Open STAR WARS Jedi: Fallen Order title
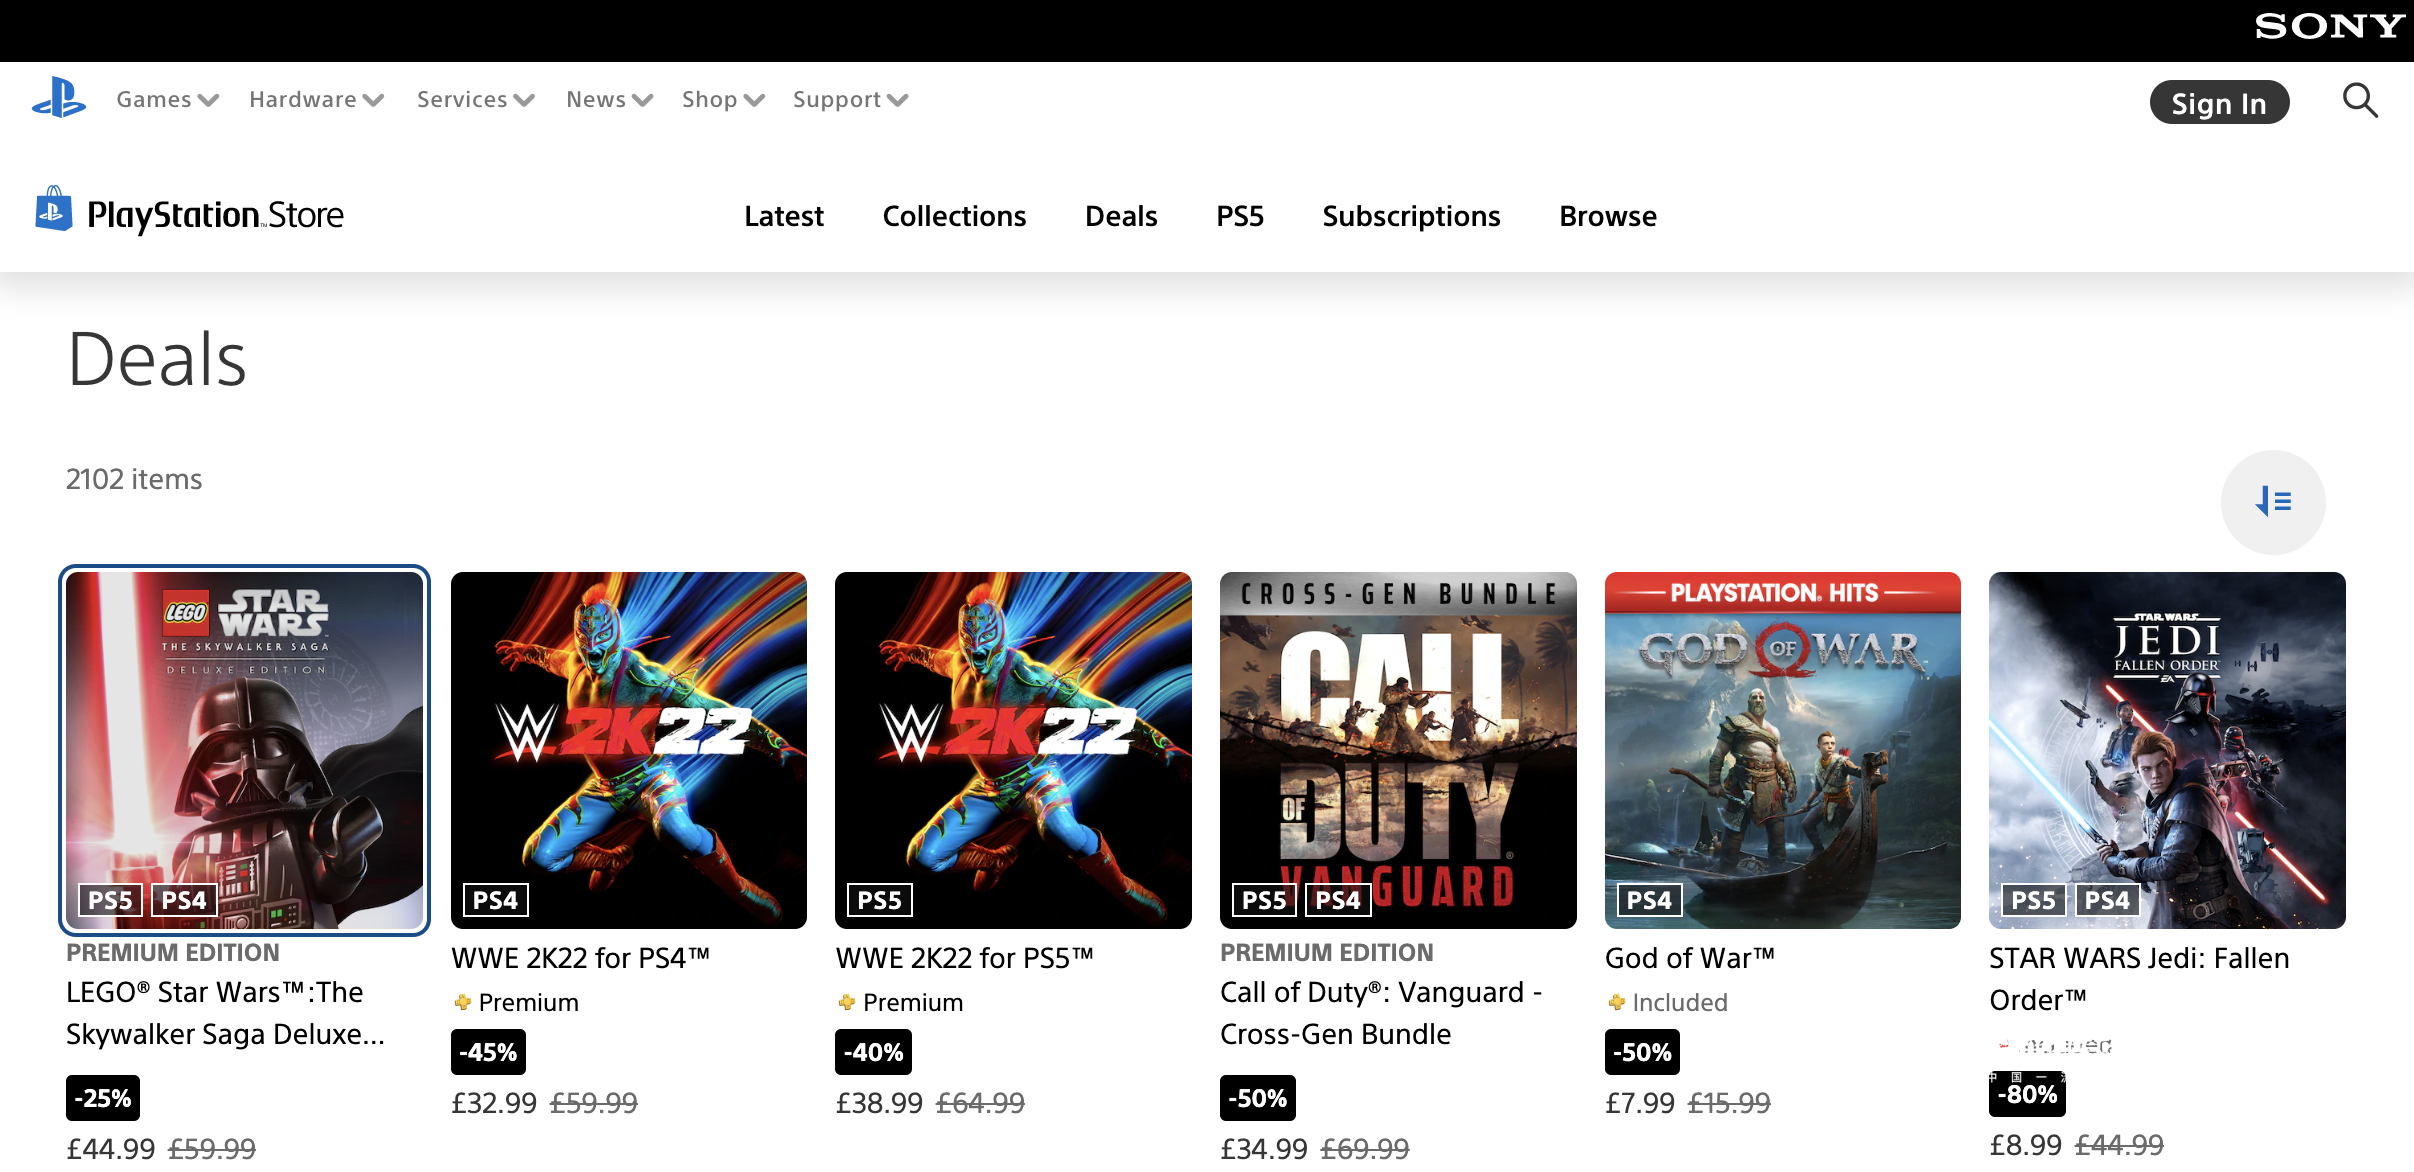The image size is (2414, 1172). tap(2139, 979)
